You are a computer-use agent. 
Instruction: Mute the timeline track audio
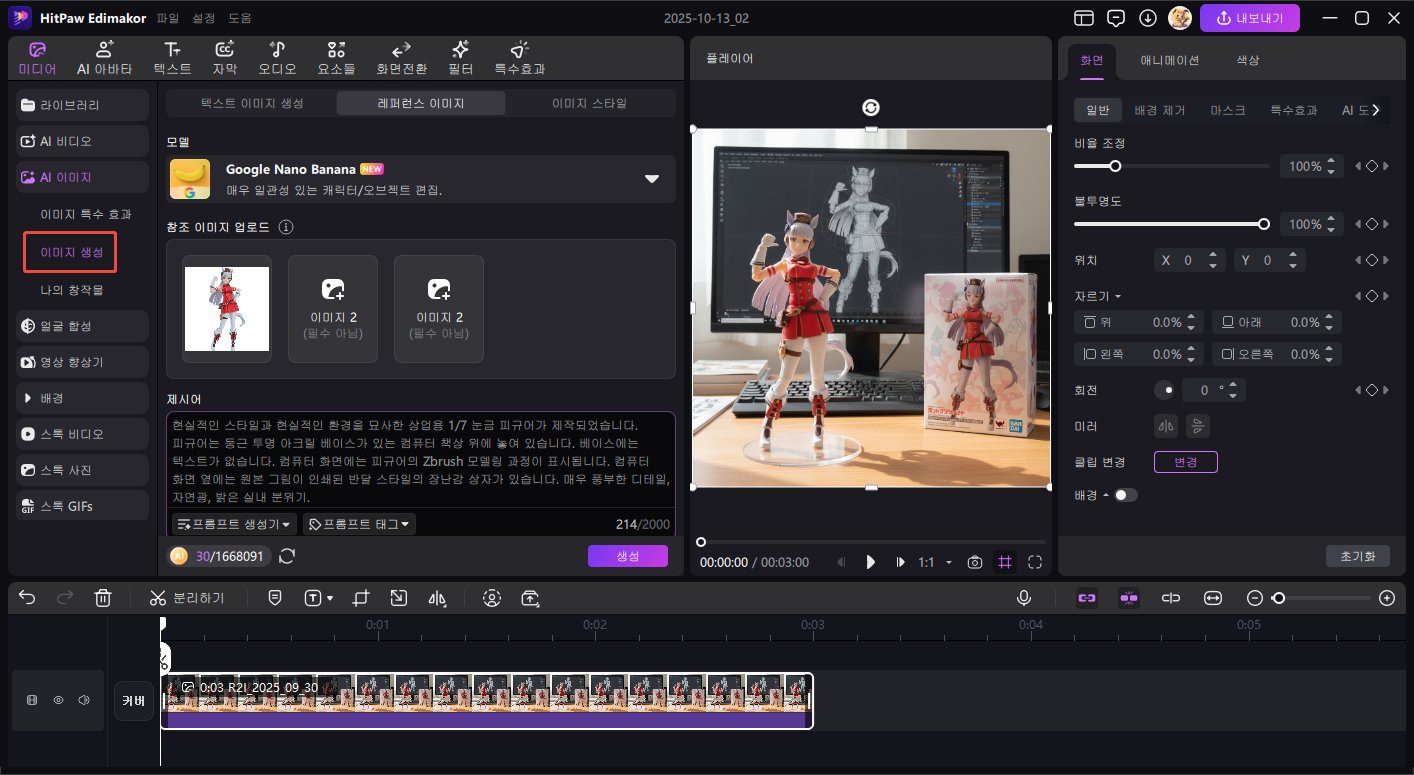click(84, 700)
